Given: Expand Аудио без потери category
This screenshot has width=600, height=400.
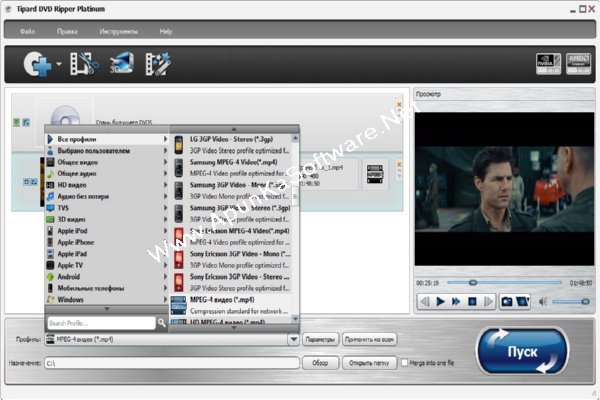Looking at the screenshot, I should (x=107, y=196).
